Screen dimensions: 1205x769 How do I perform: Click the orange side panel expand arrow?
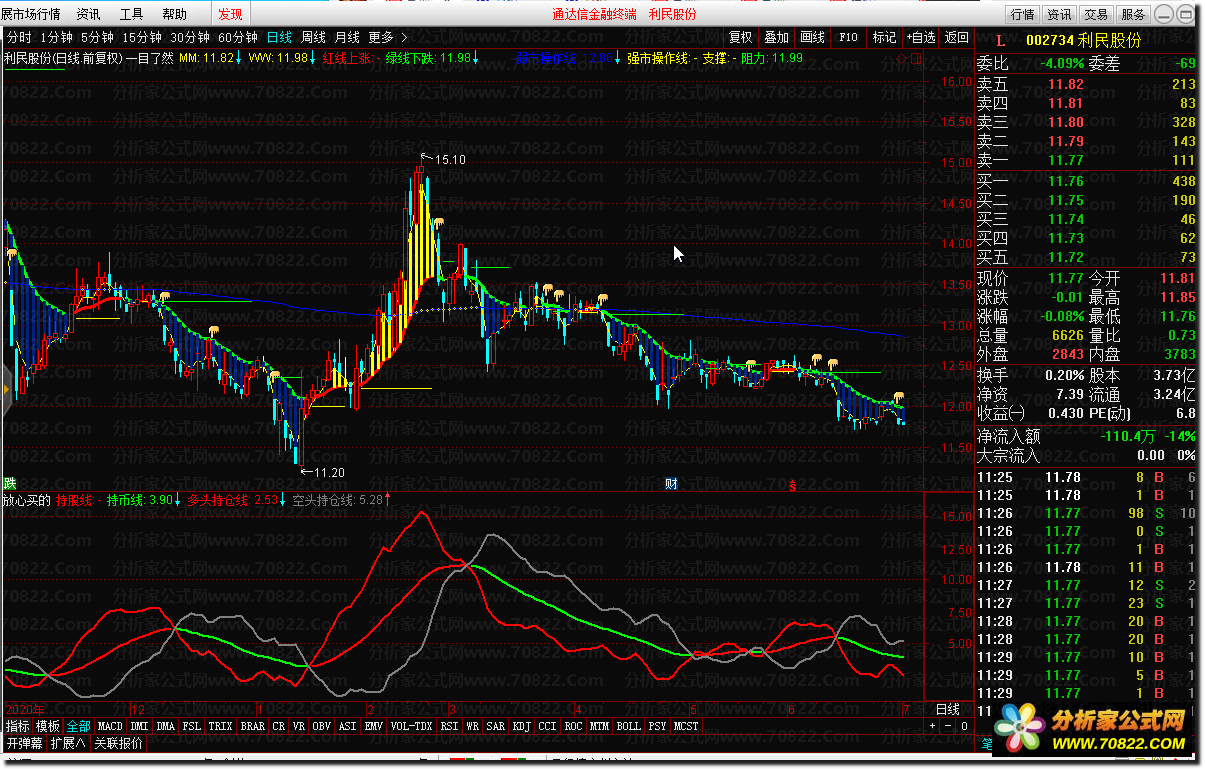point(5,388)
